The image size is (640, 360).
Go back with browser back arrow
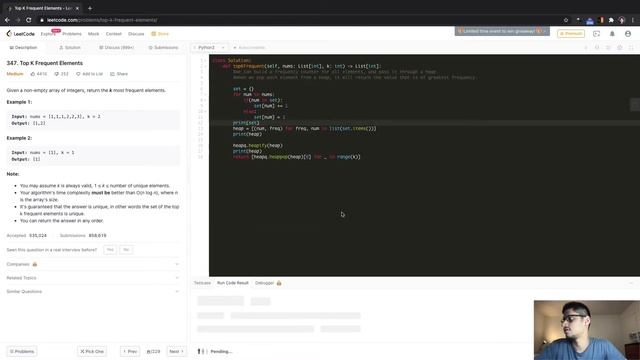tap(7, 20)
